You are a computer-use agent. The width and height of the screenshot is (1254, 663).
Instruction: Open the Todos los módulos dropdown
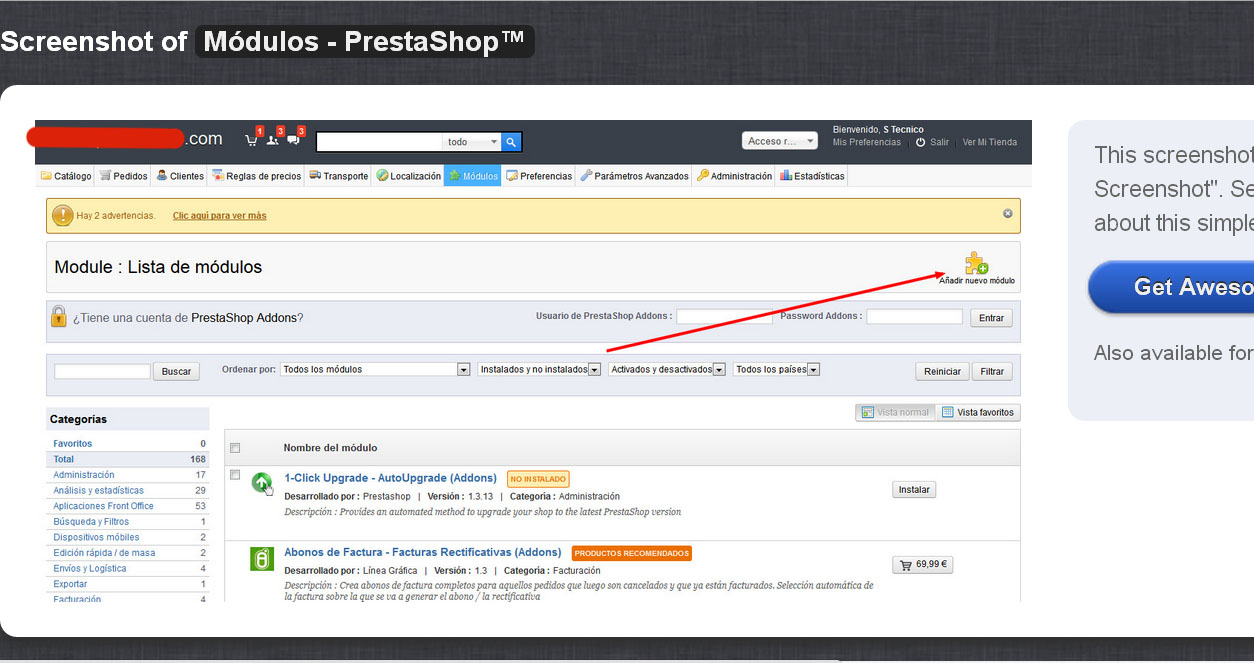point(375,370)
